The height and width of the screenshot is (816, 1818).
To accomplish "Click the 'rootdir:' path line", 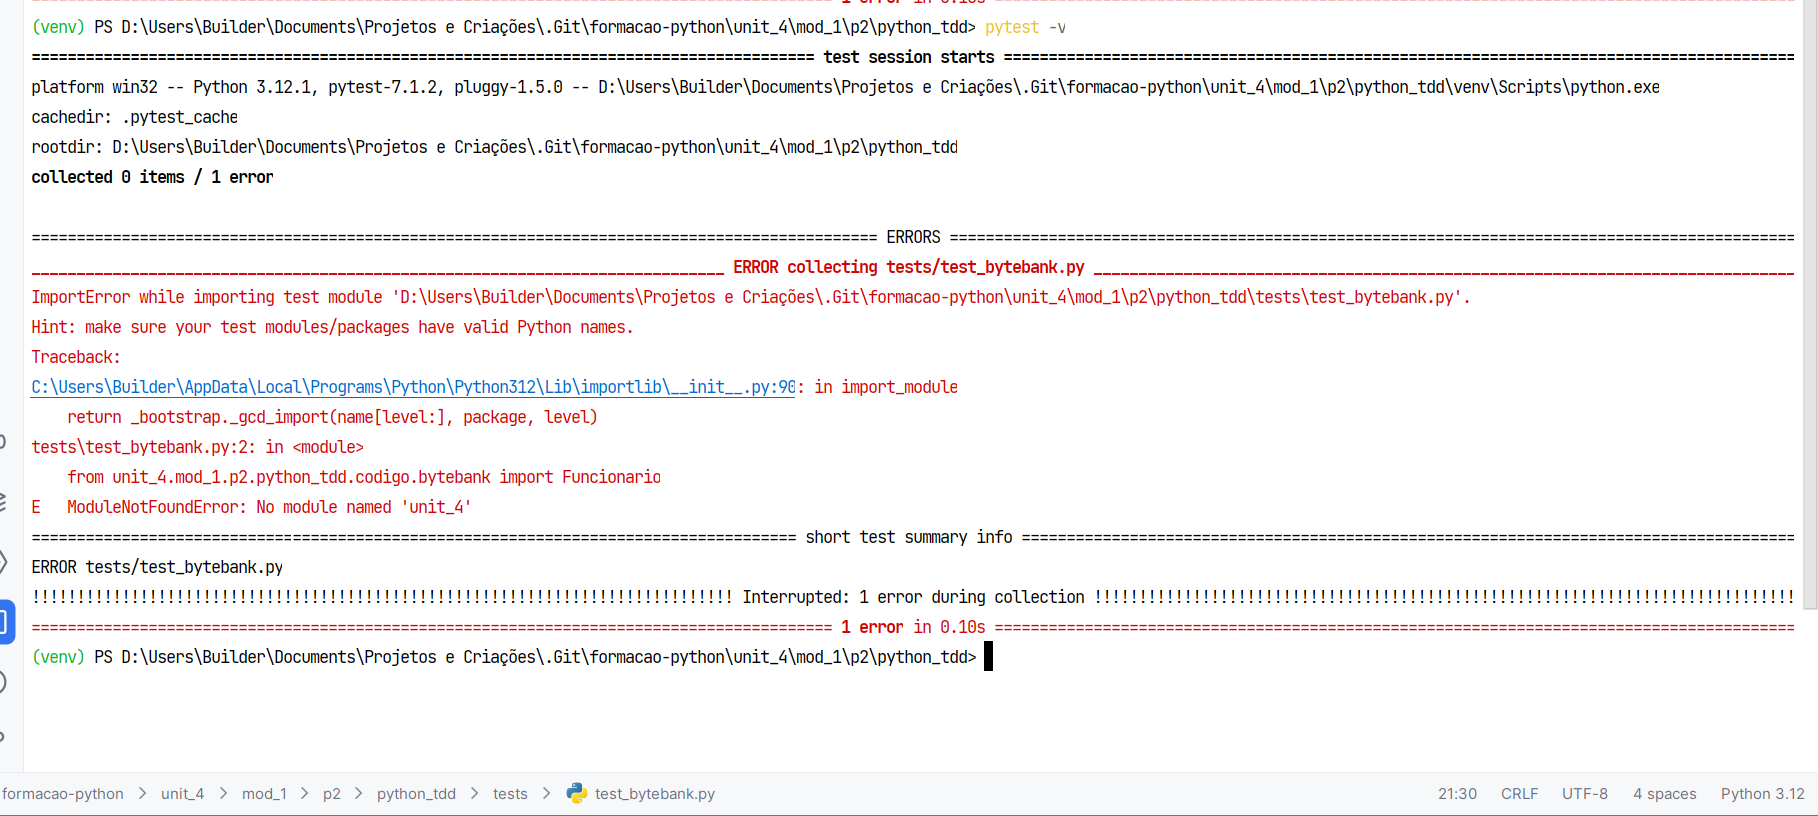I will [494, 147].
